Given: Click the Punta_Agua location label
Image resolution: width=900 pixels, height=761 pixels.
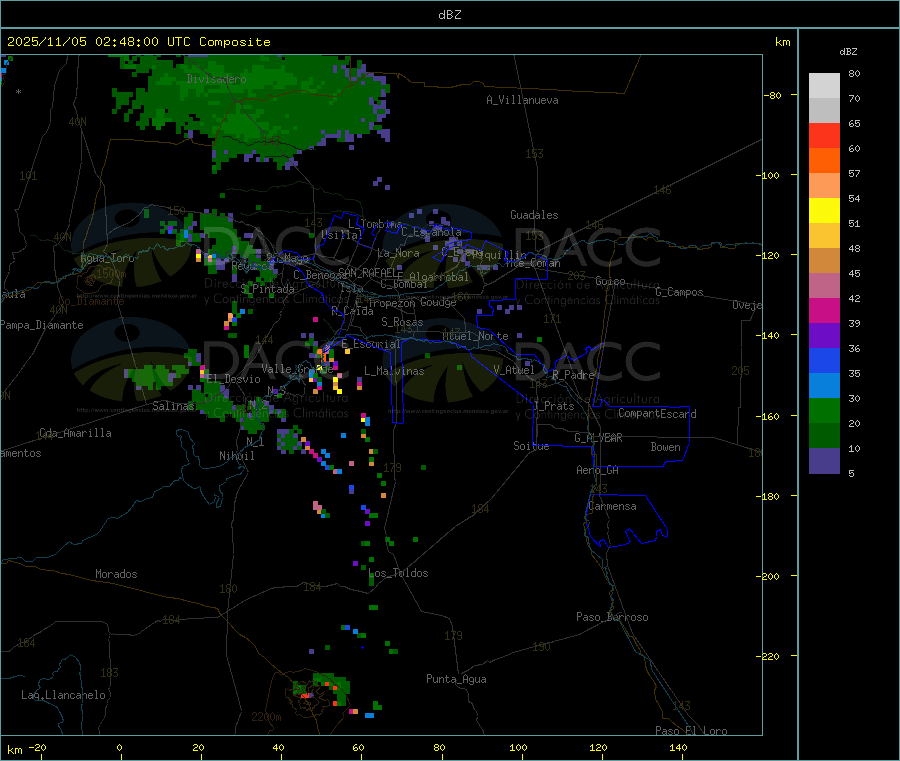Looking at the screenshot, I should pyautogui.click(x=456, y=679).
